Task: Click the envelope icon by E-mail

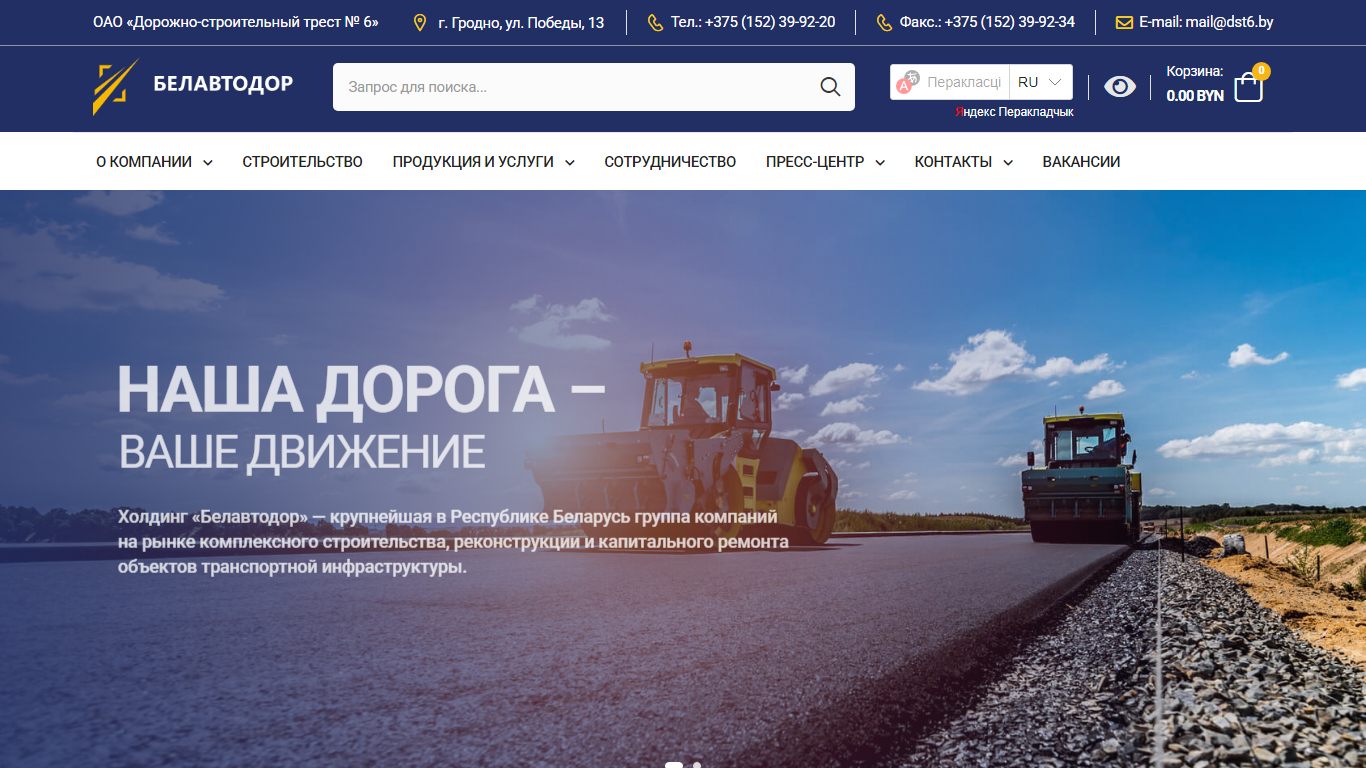Action: (x=1124, y=22)
